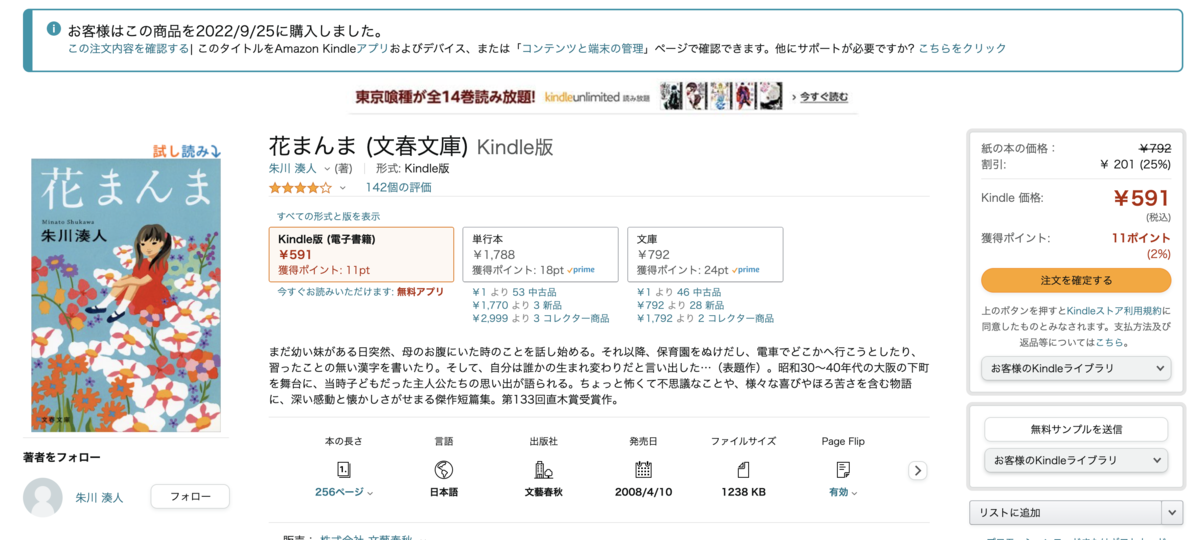Open Kindleストア利用規約 link
This screenshot has width=1200, height=540.
[x=1115, y=310]
